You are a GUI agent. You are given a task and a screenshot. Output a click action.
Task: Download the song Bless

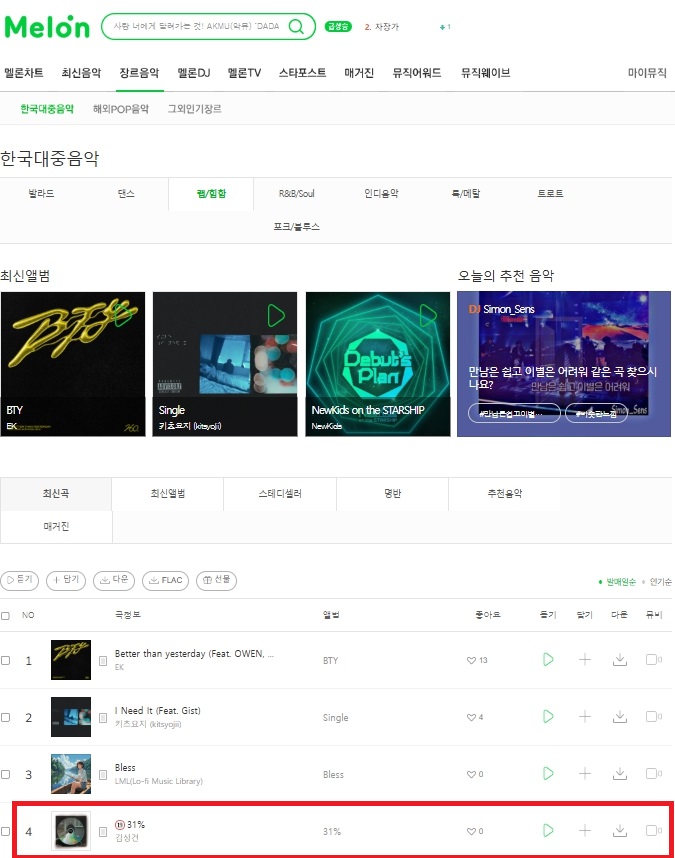620,773
